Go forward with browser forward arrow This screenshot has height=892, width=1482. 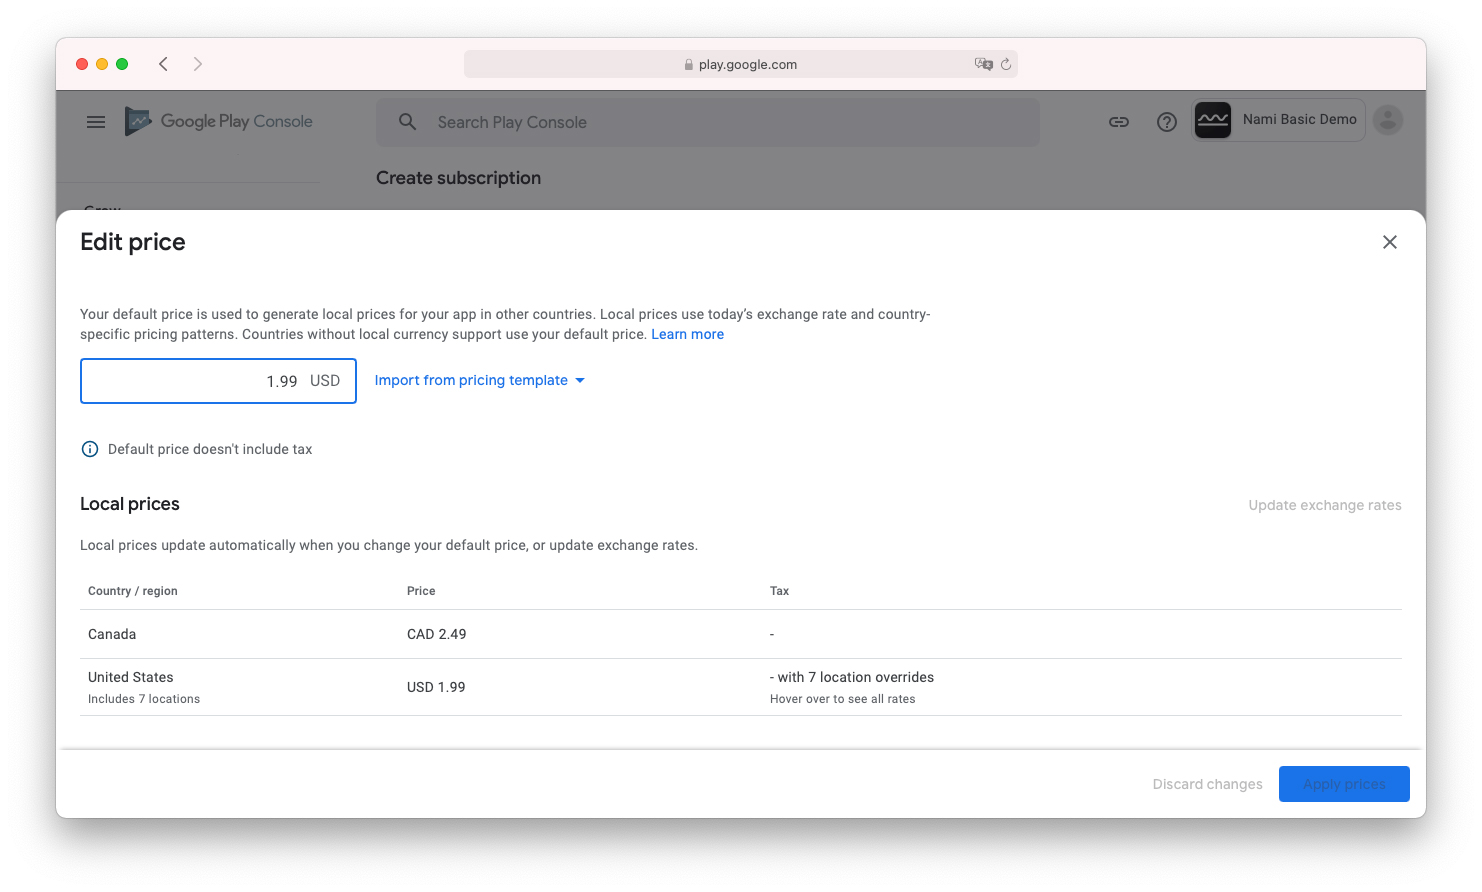(198, 64)
